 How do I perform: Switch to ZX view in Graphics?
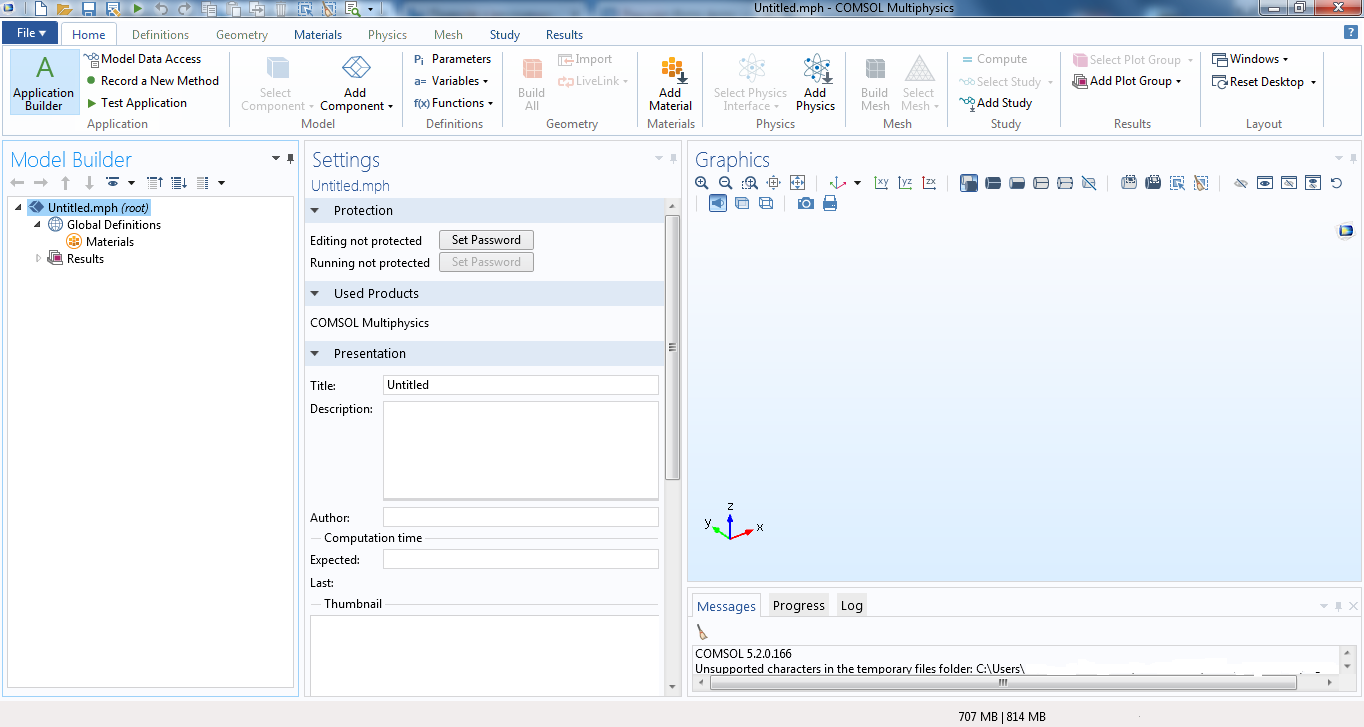[929, 183]
